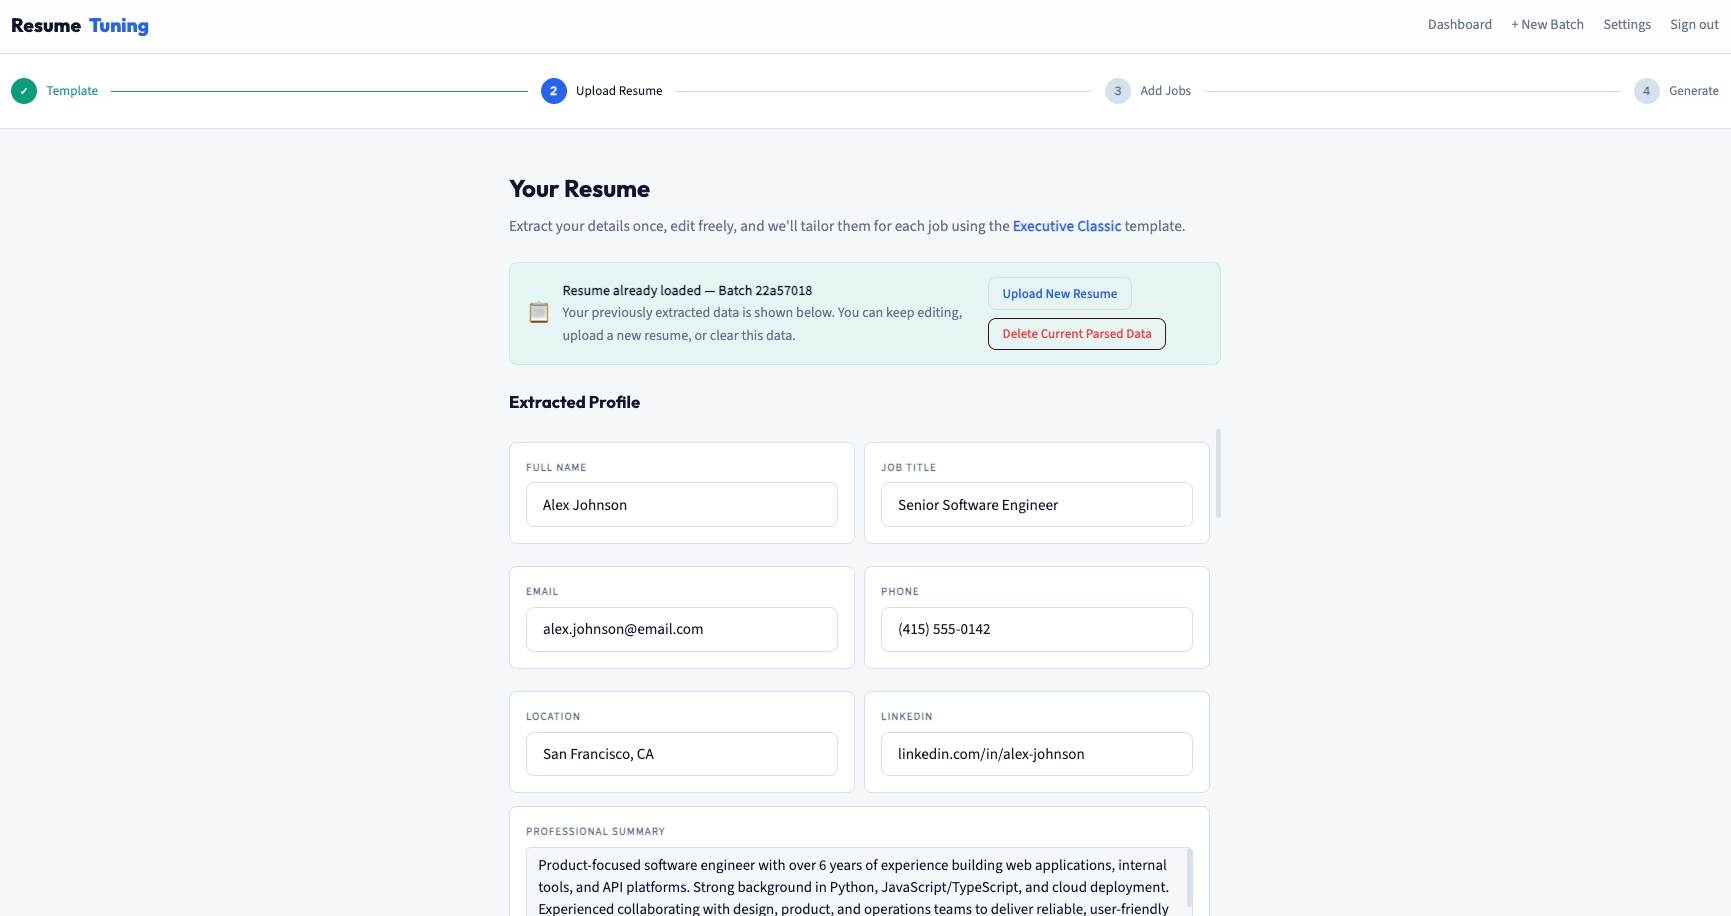The image size is (1731, 916).
Task: Open the Dashboard page
Action: point(1459,24)
